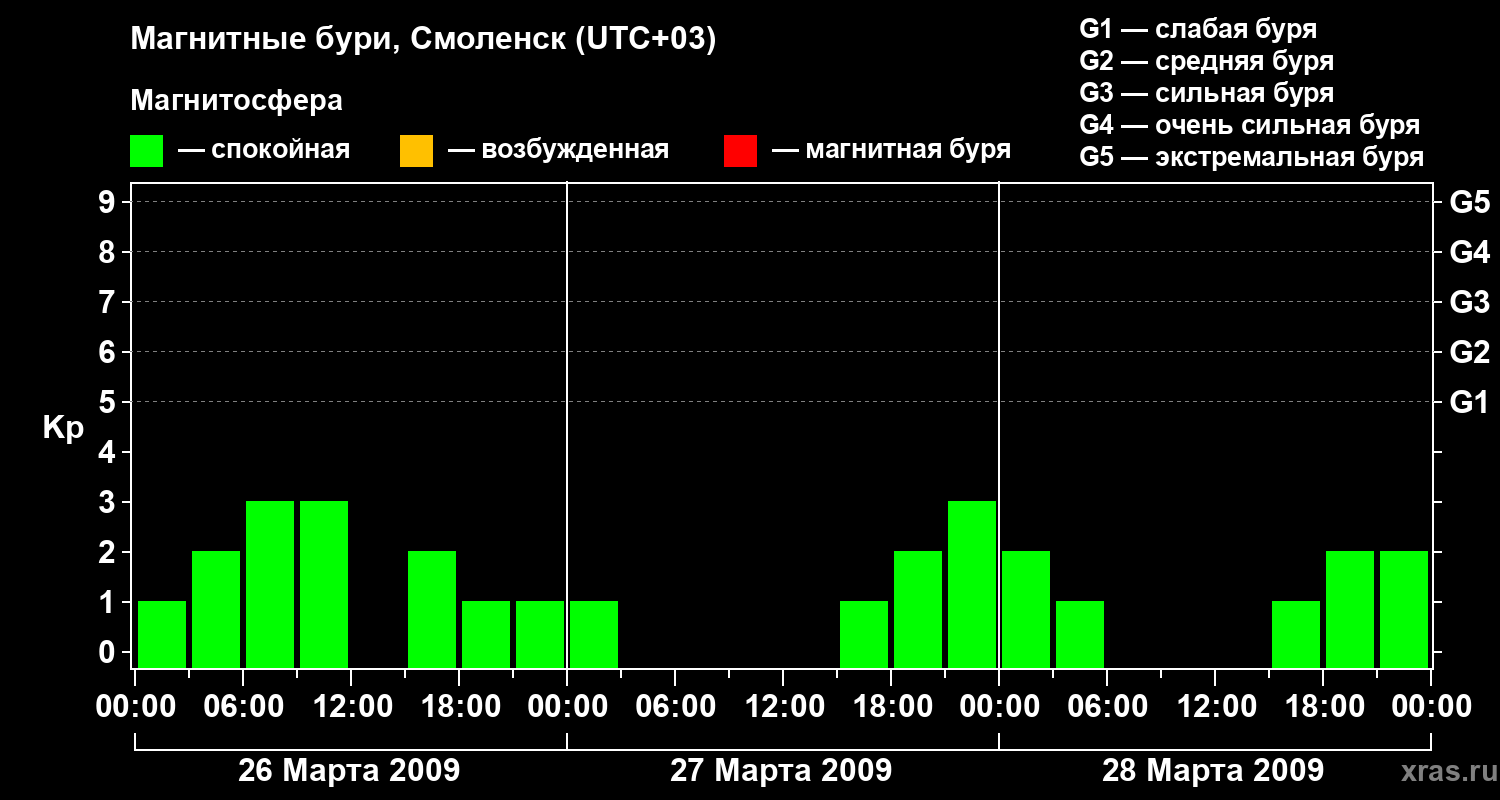Click the 28 March Kp 1 bar for 15:00–18:00
1500x800 pixels.
(1296, 634)
